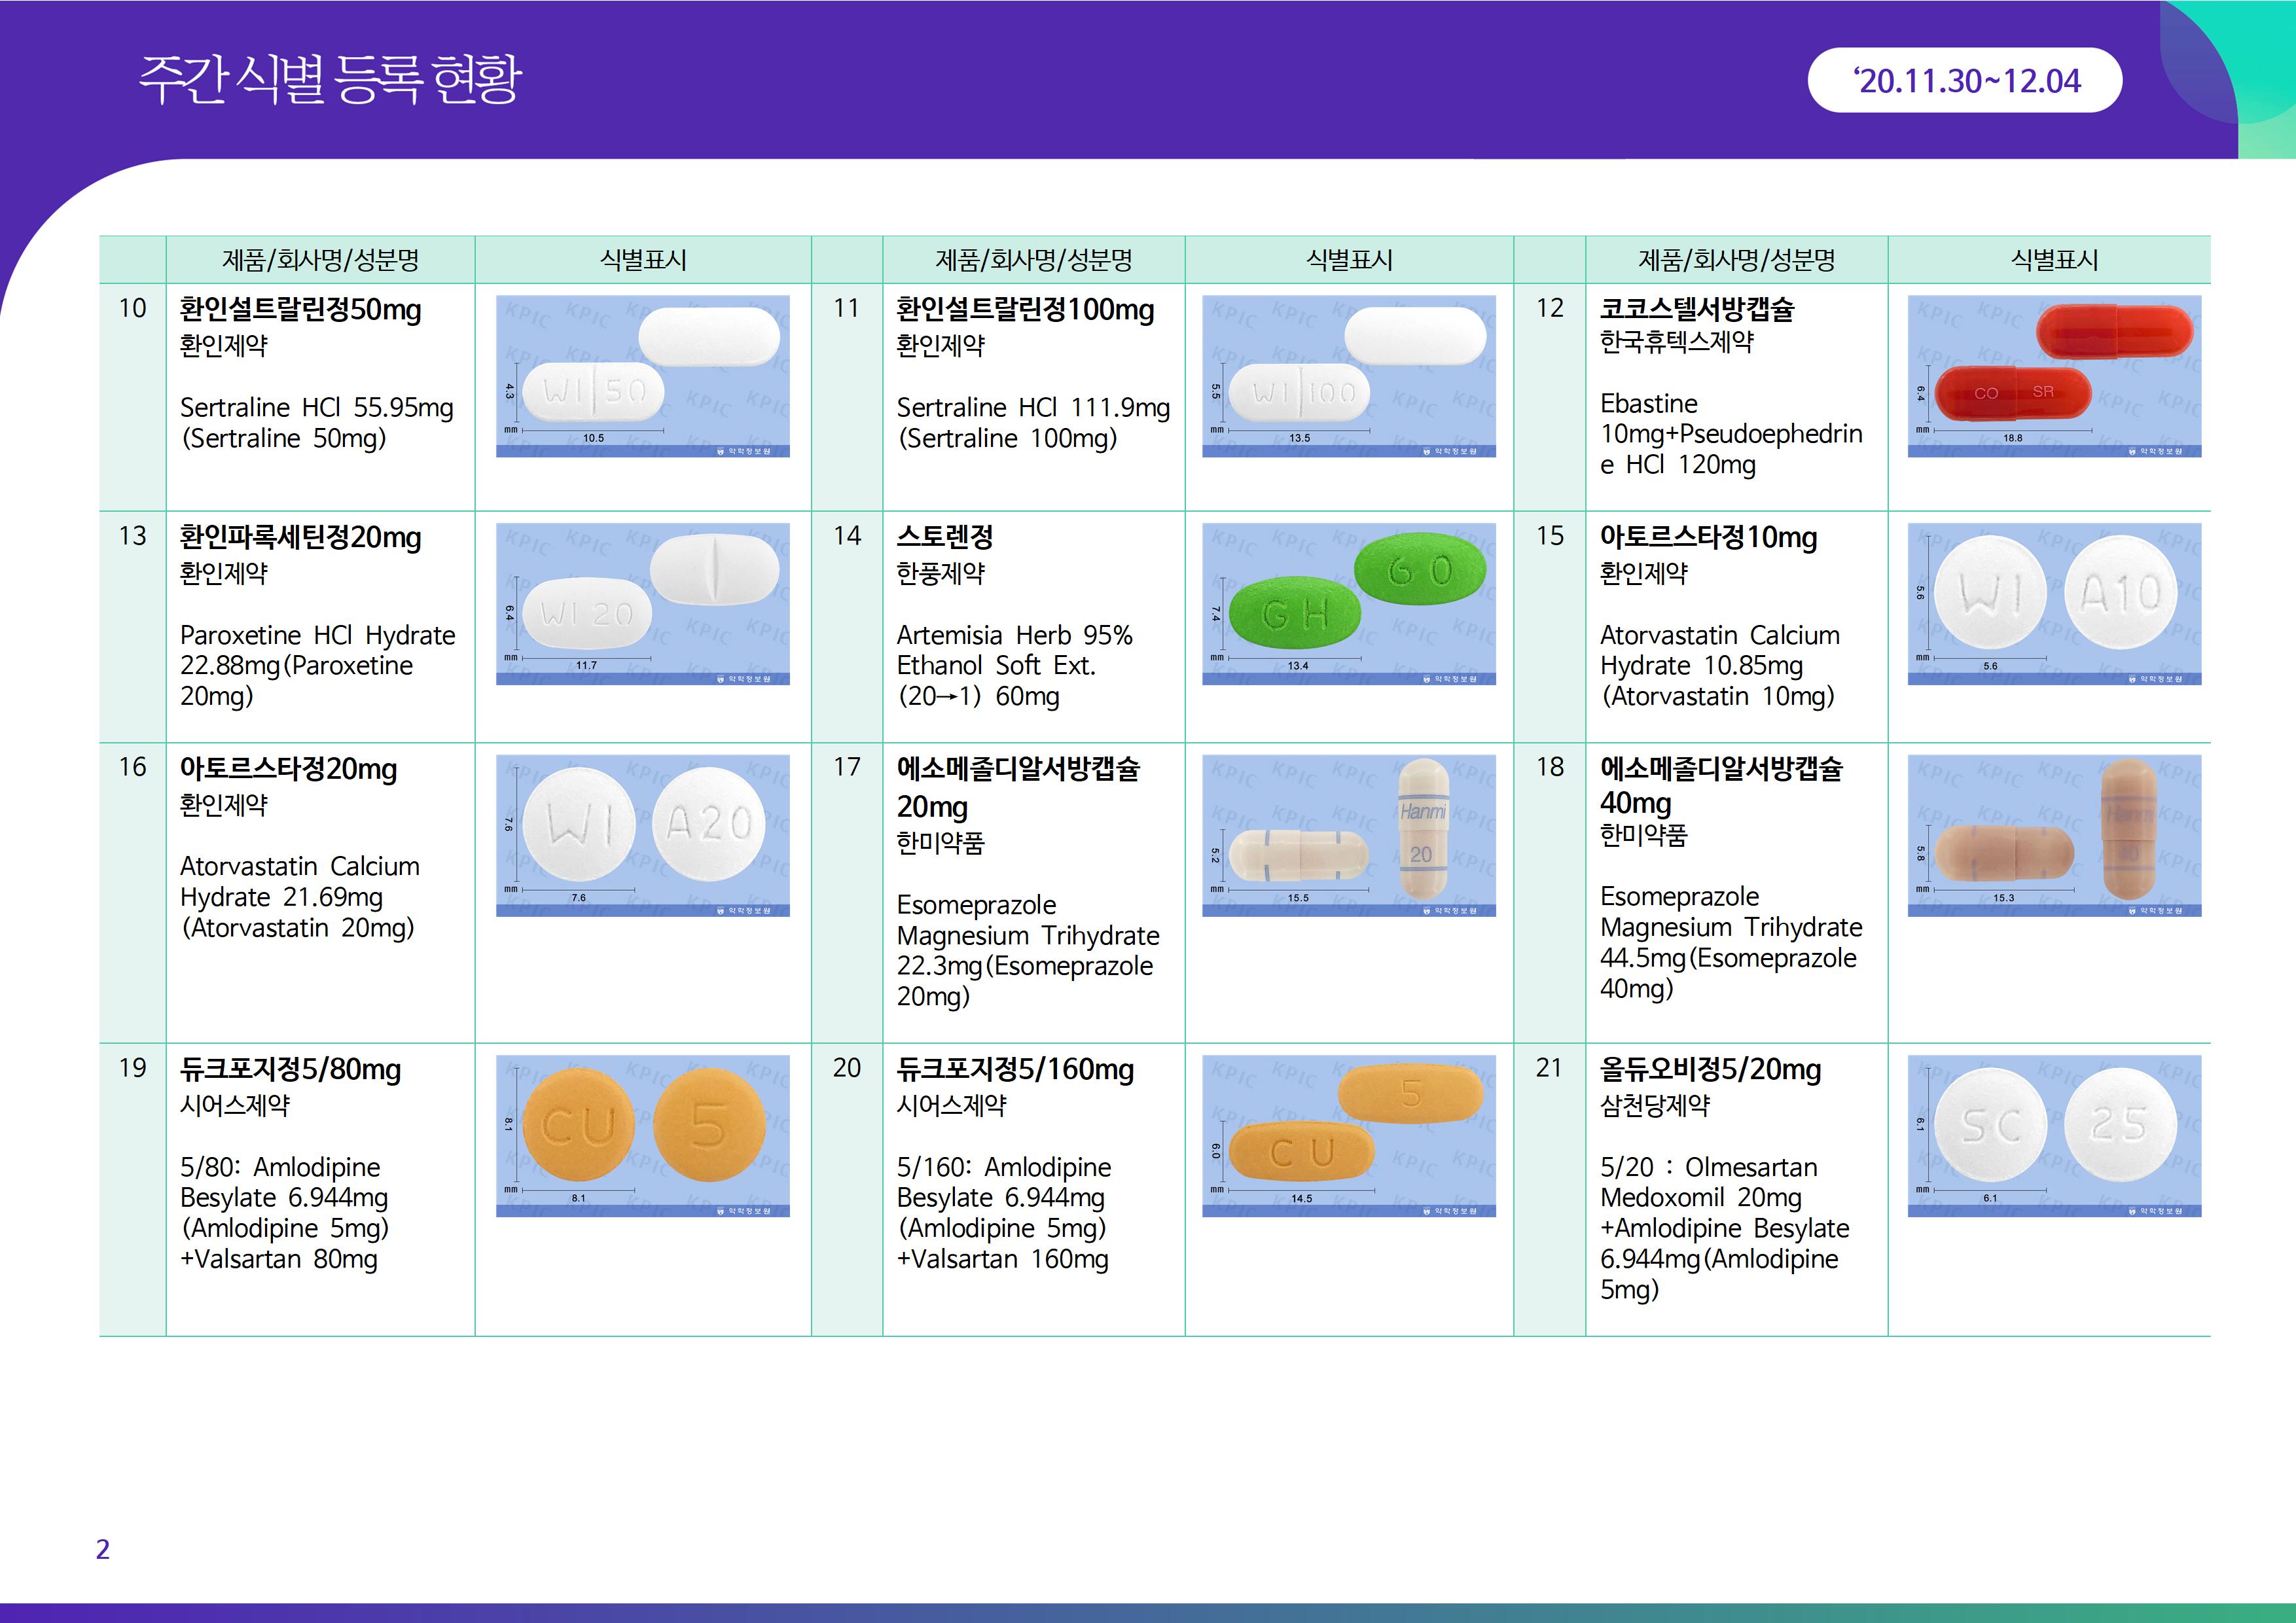This screenshot has height=1623, width=2296.
Task: Click the product name 듀크포지정5/160mg
Action: pyautogui.click(x=1014, y=1070)
